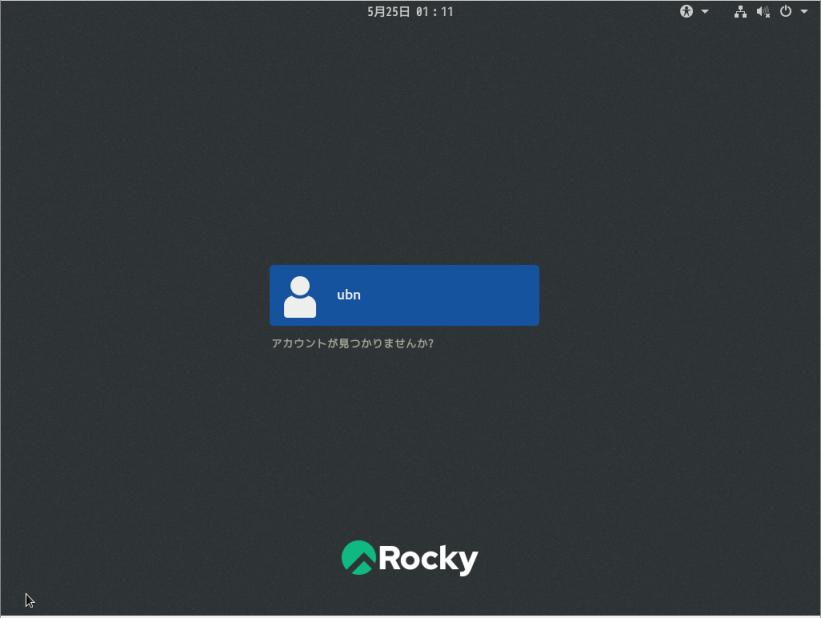
Task: Click the volume speaker icon
Action: (x=763, y=12)
